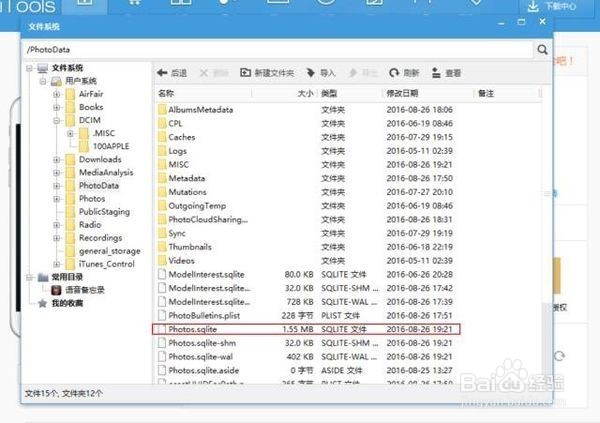Select the Sync folder row
Screen dimensions: 600x423
pos(306,233)
